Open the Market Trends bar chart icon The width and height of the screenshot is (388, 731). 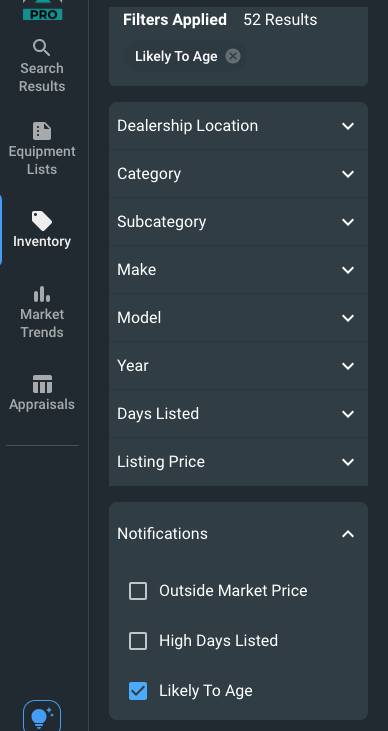click(42, 294)
